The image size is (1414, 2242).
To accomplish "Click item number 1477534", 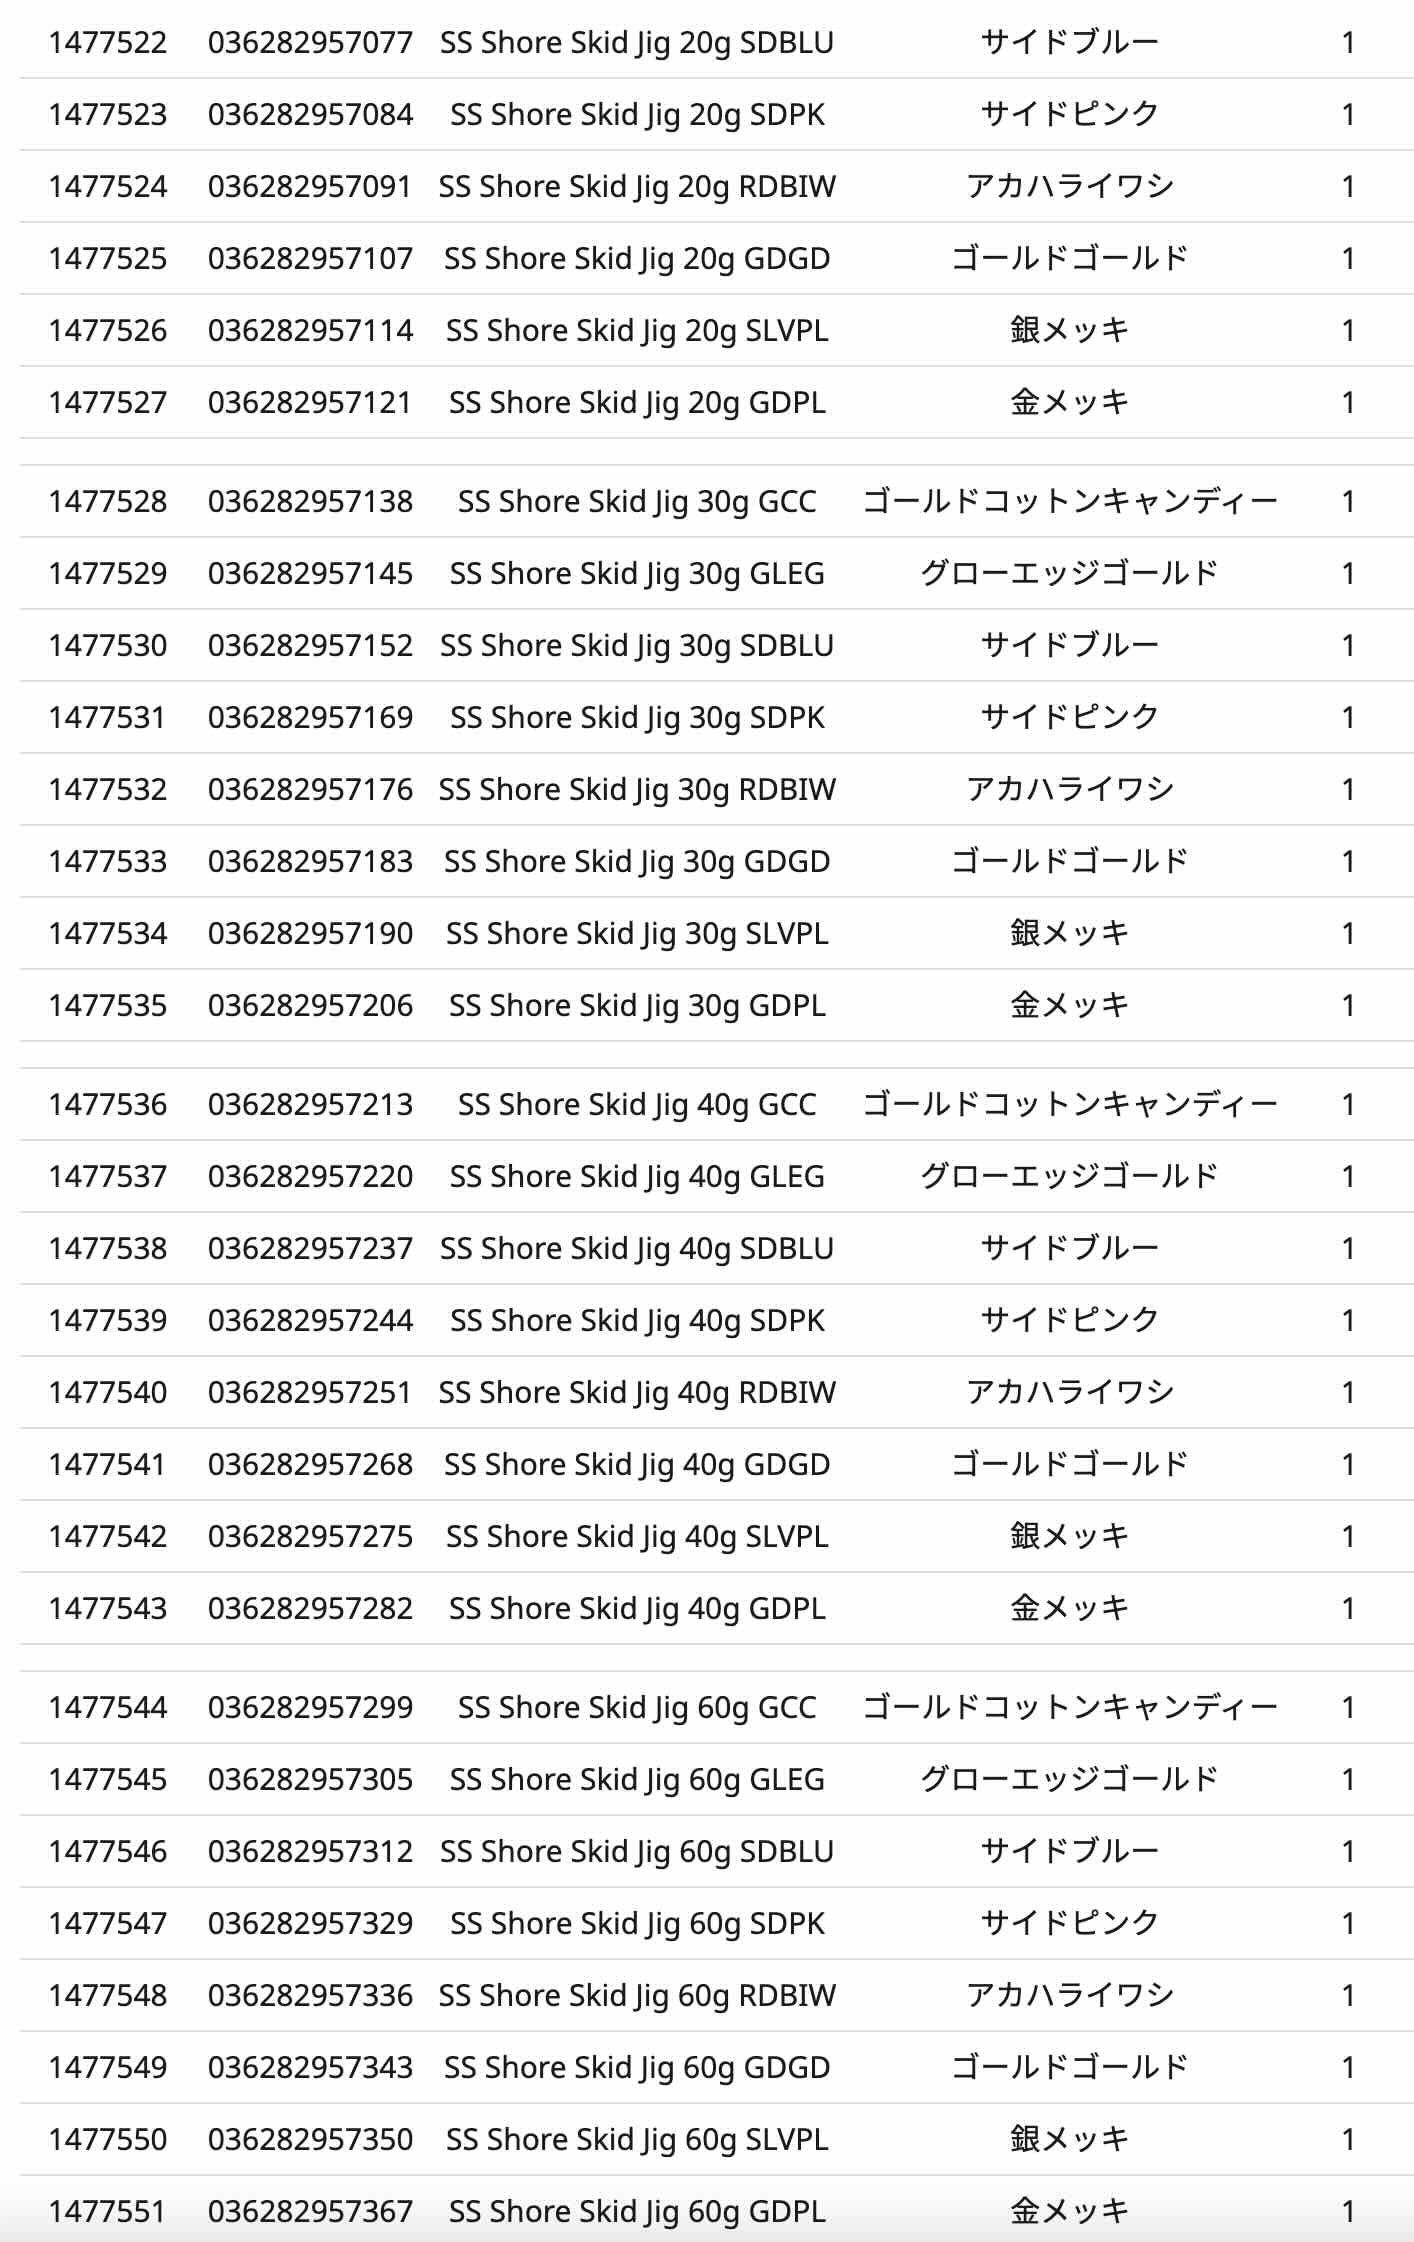I will (x=108, y=933).
